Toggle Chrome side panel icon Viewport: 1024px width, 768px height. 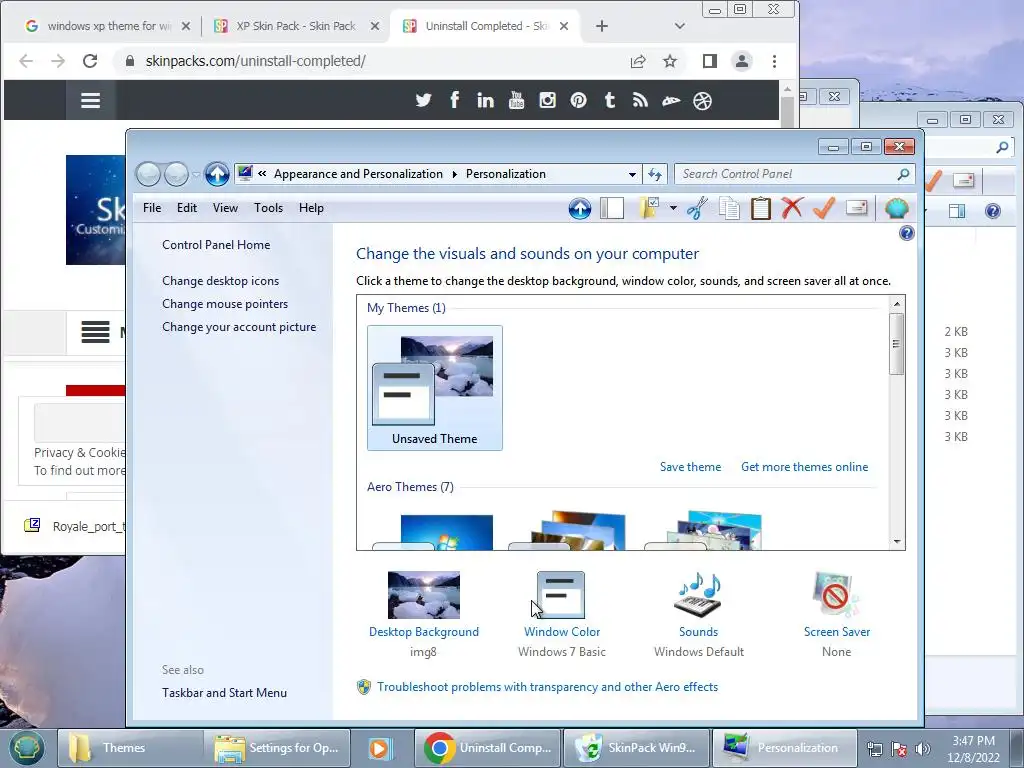click(710, 61)
